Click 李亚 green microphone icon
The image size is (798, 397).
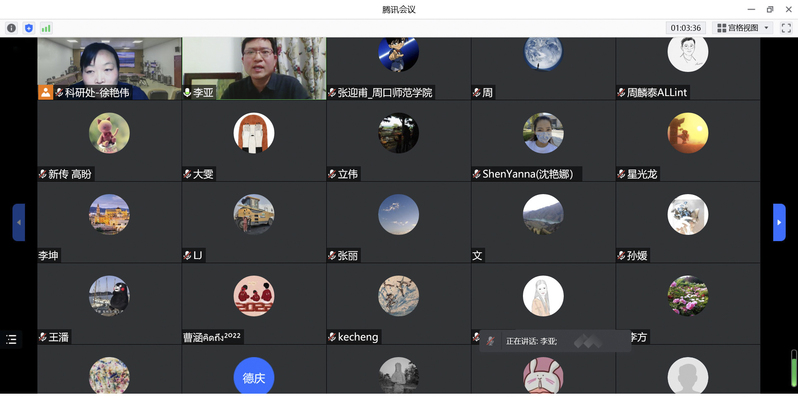coord(187,93)
